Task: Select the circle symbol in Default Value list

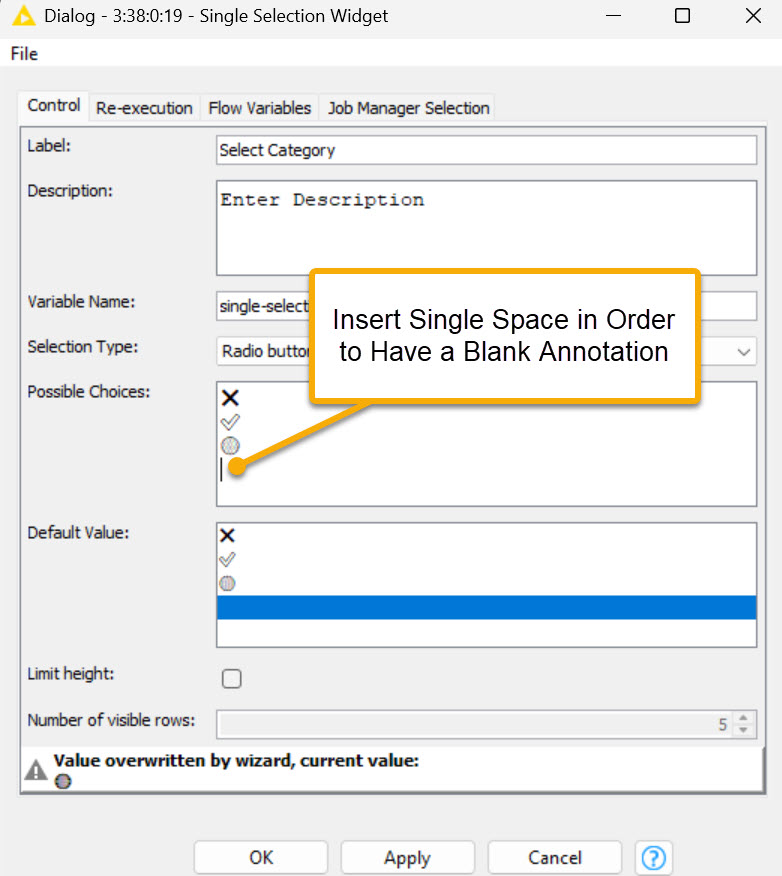Action: click(x=228, y=583)
